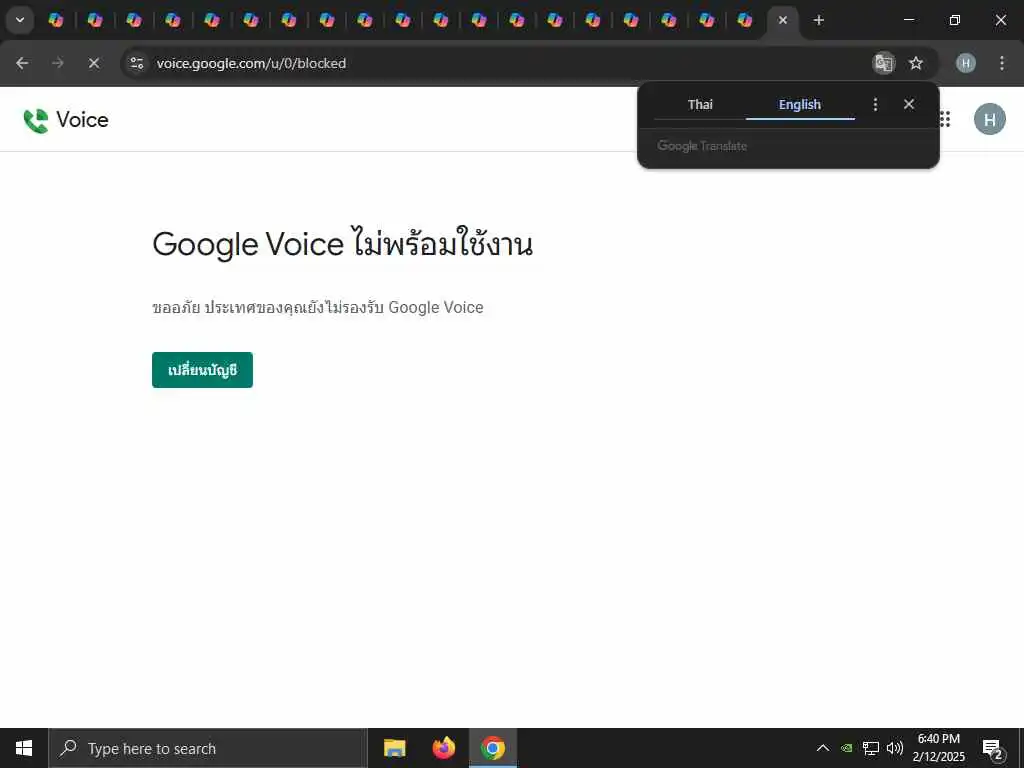
Task: Click the Chrome icon in the taskbar
Action: click(x=493, y=748)
